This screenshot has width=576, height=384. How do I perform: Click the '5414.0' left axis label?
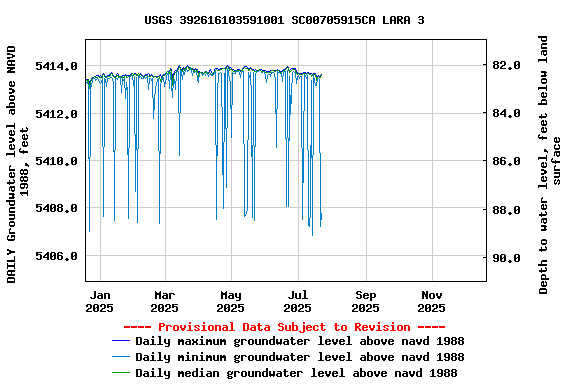(56, 66)
